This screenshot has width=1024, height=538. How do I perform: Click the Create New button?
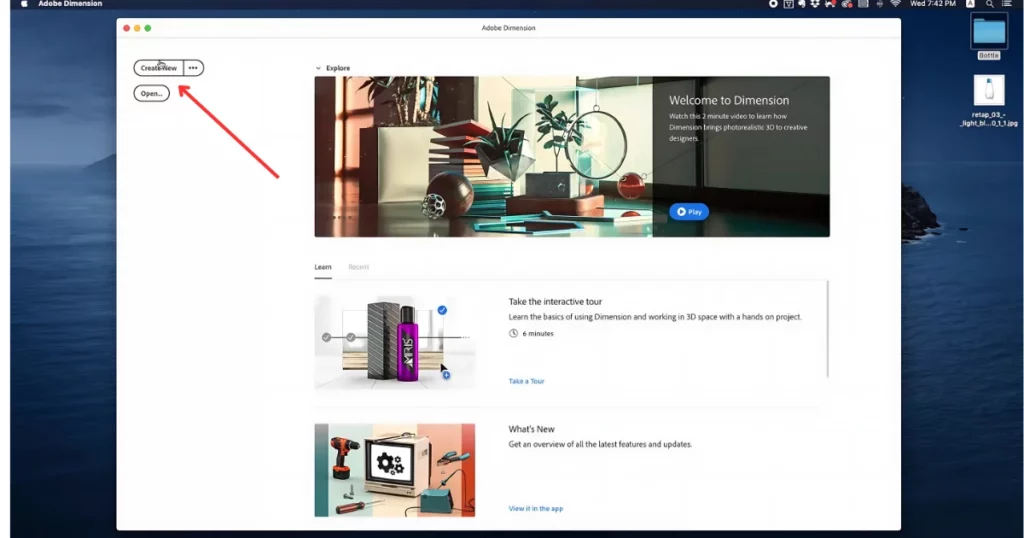coord(159,68)
